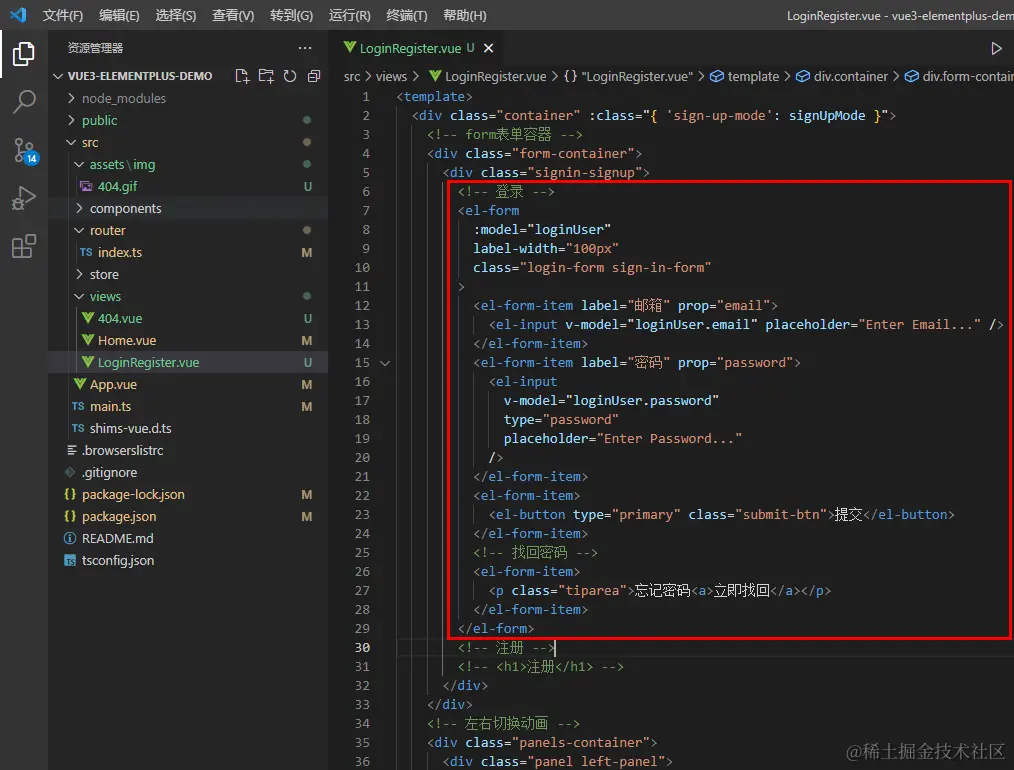
Task: Close the LoginRegister.vue editor tab
Action: point(489,48)
